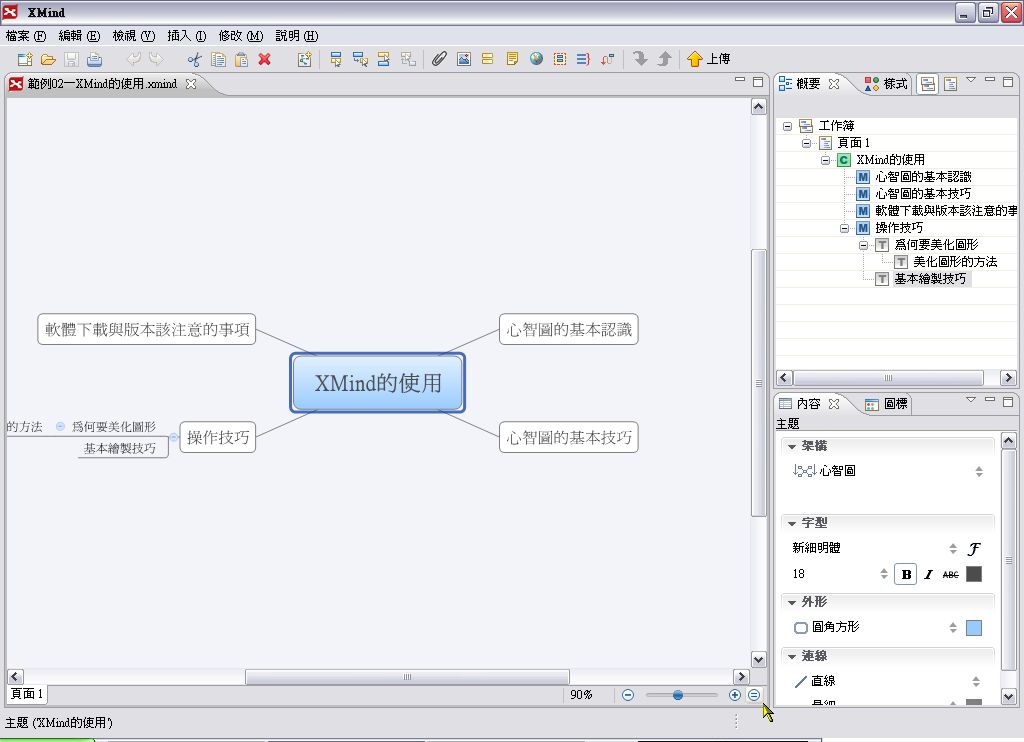Toggle current-page-only button in 概要 panel
This screenshot has width=1024, height=742.
(950, 84)
